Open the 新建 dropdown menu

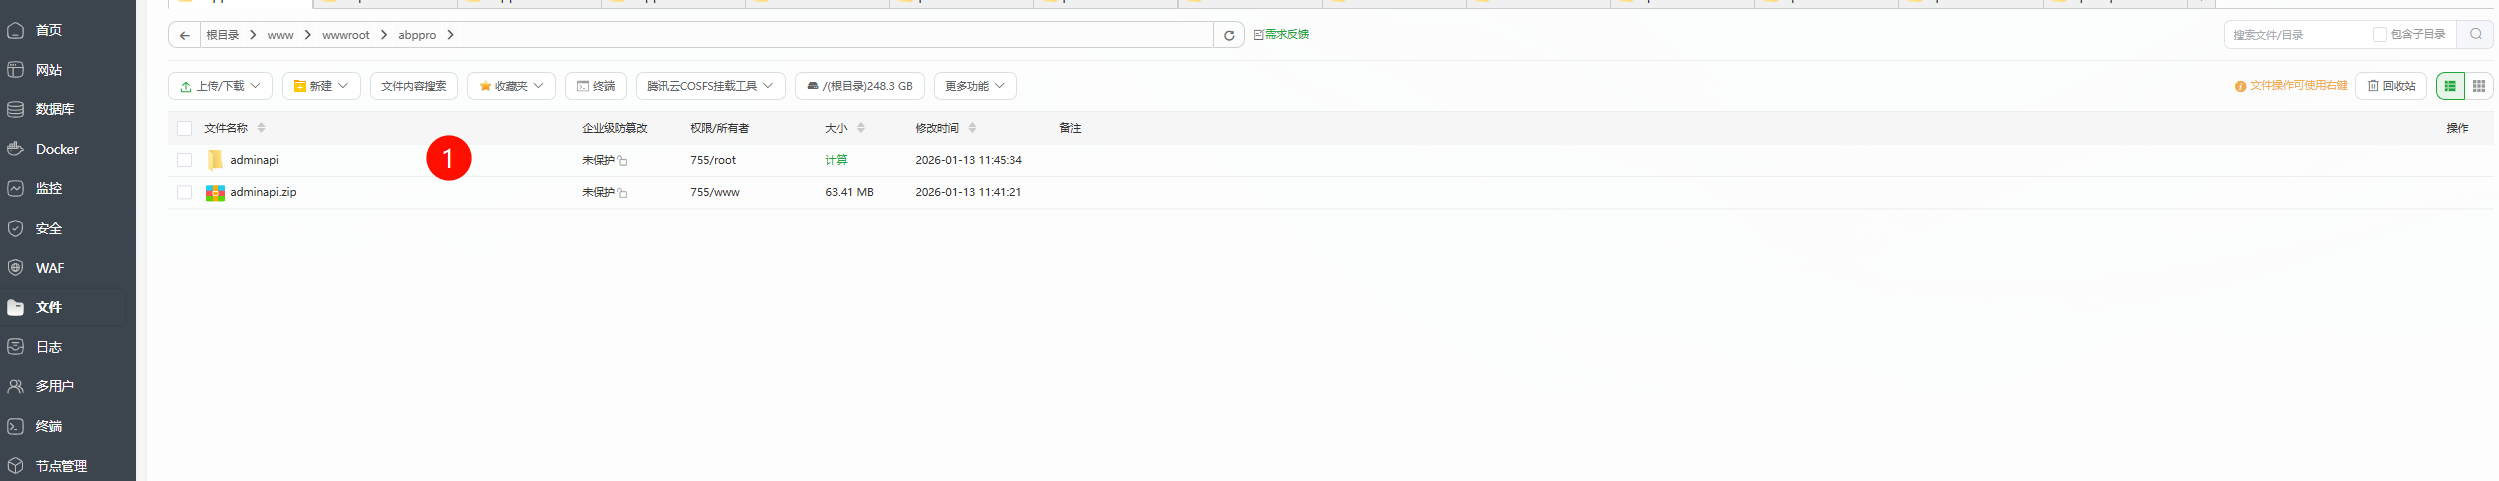tap(321, 86)
